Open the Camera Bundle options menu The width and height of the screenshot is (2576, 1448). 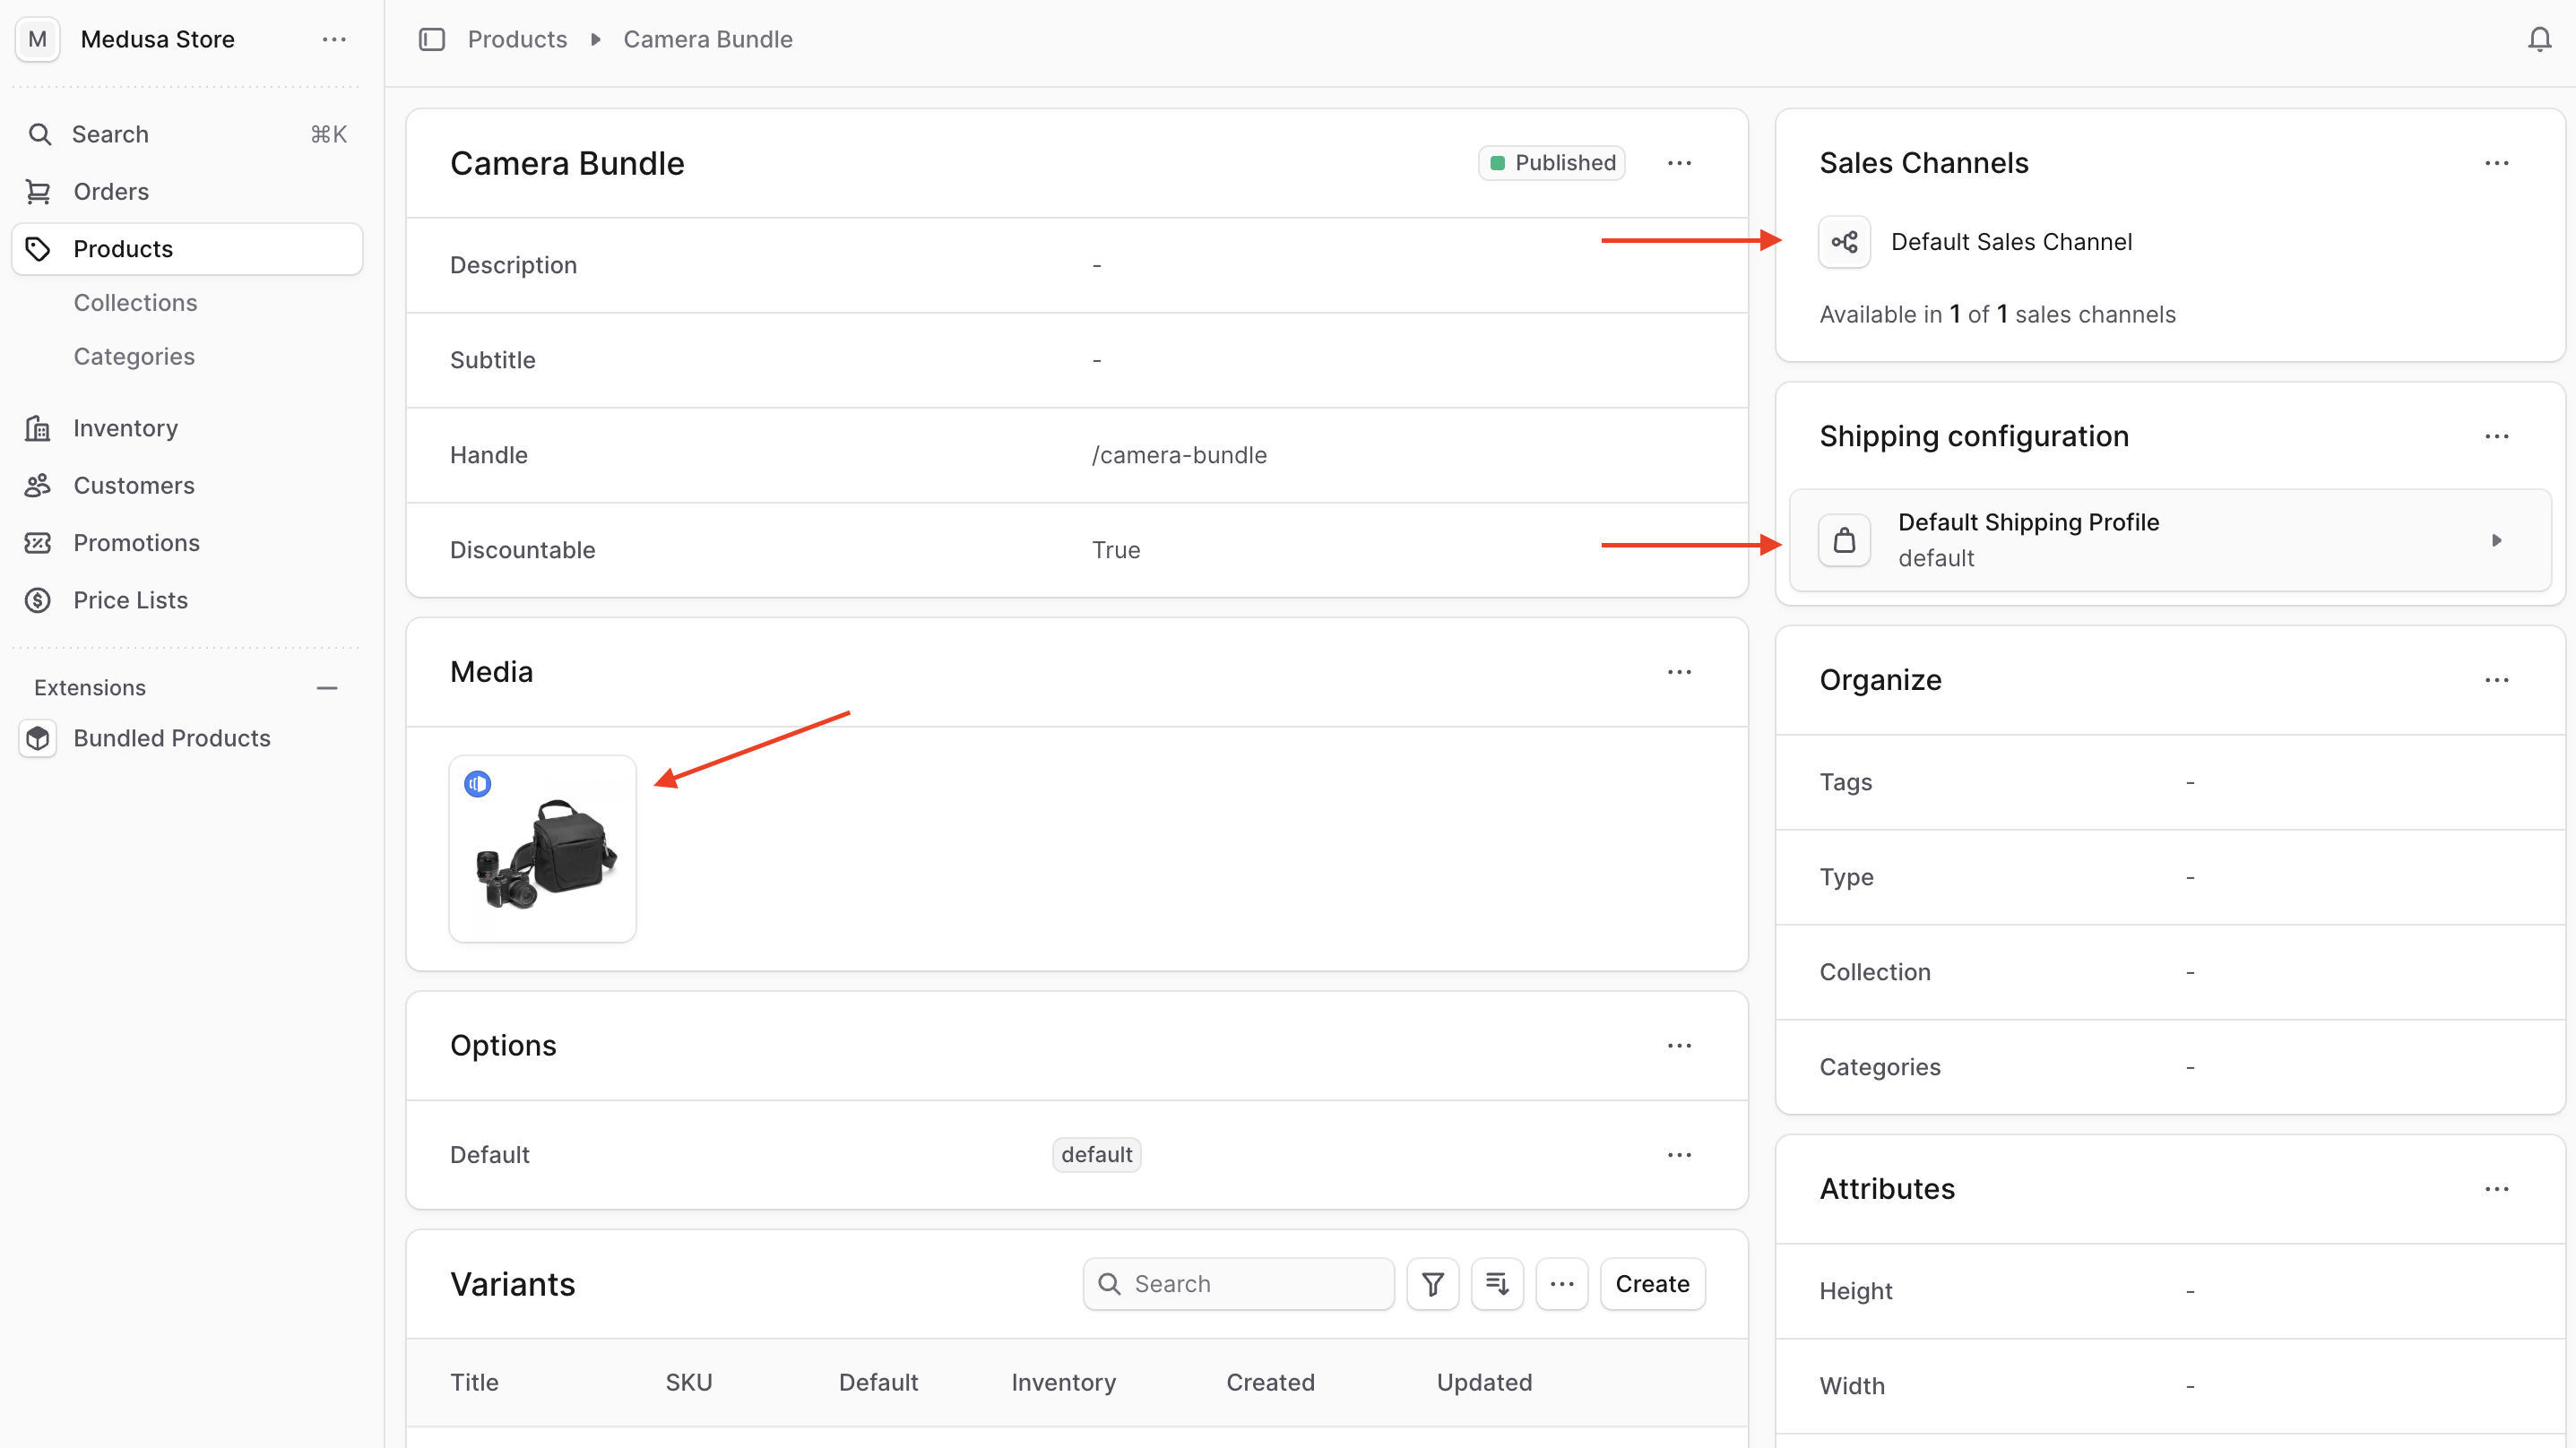(x=1679, y=162)
